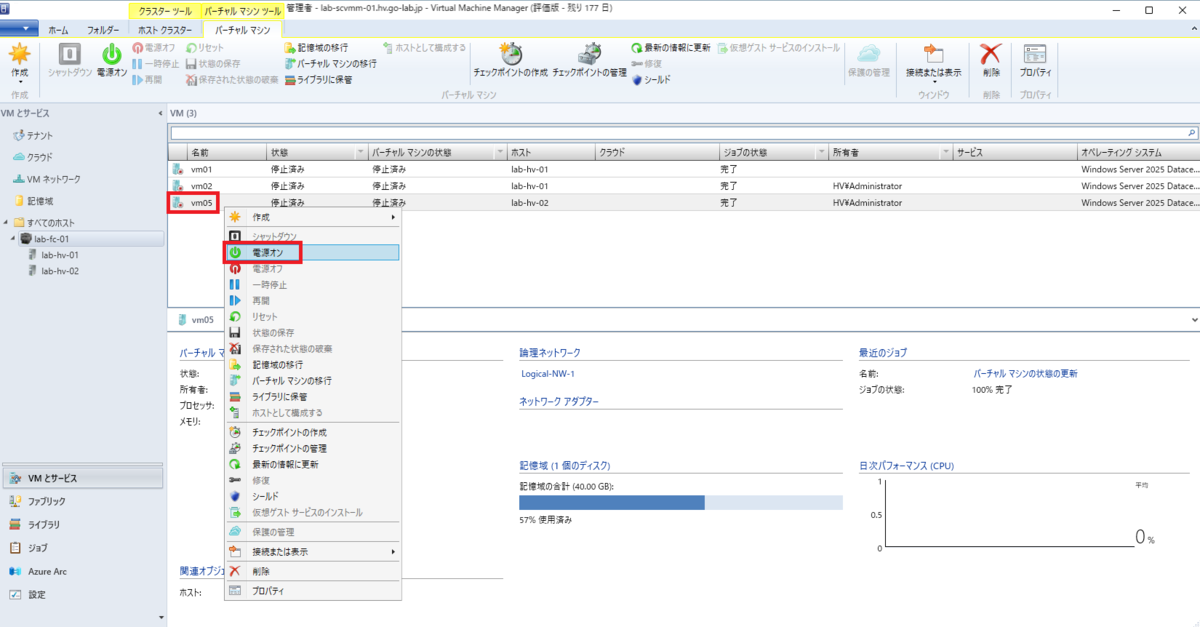This screenshot has width=1200, height=627.
Task: Choose ライブラリに保管 in context menu
Action: point(312,397)
